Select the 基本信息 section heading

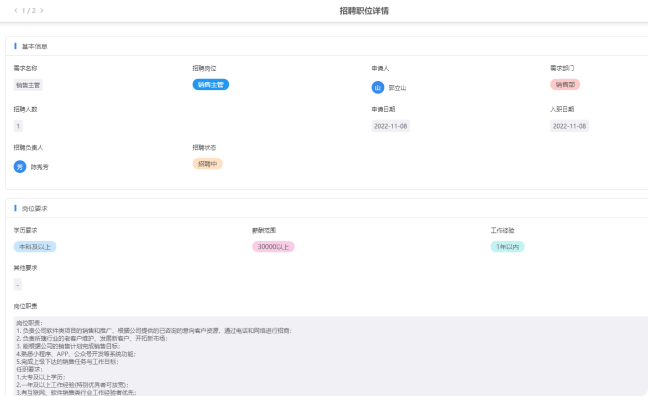click(x=35, y=46)
